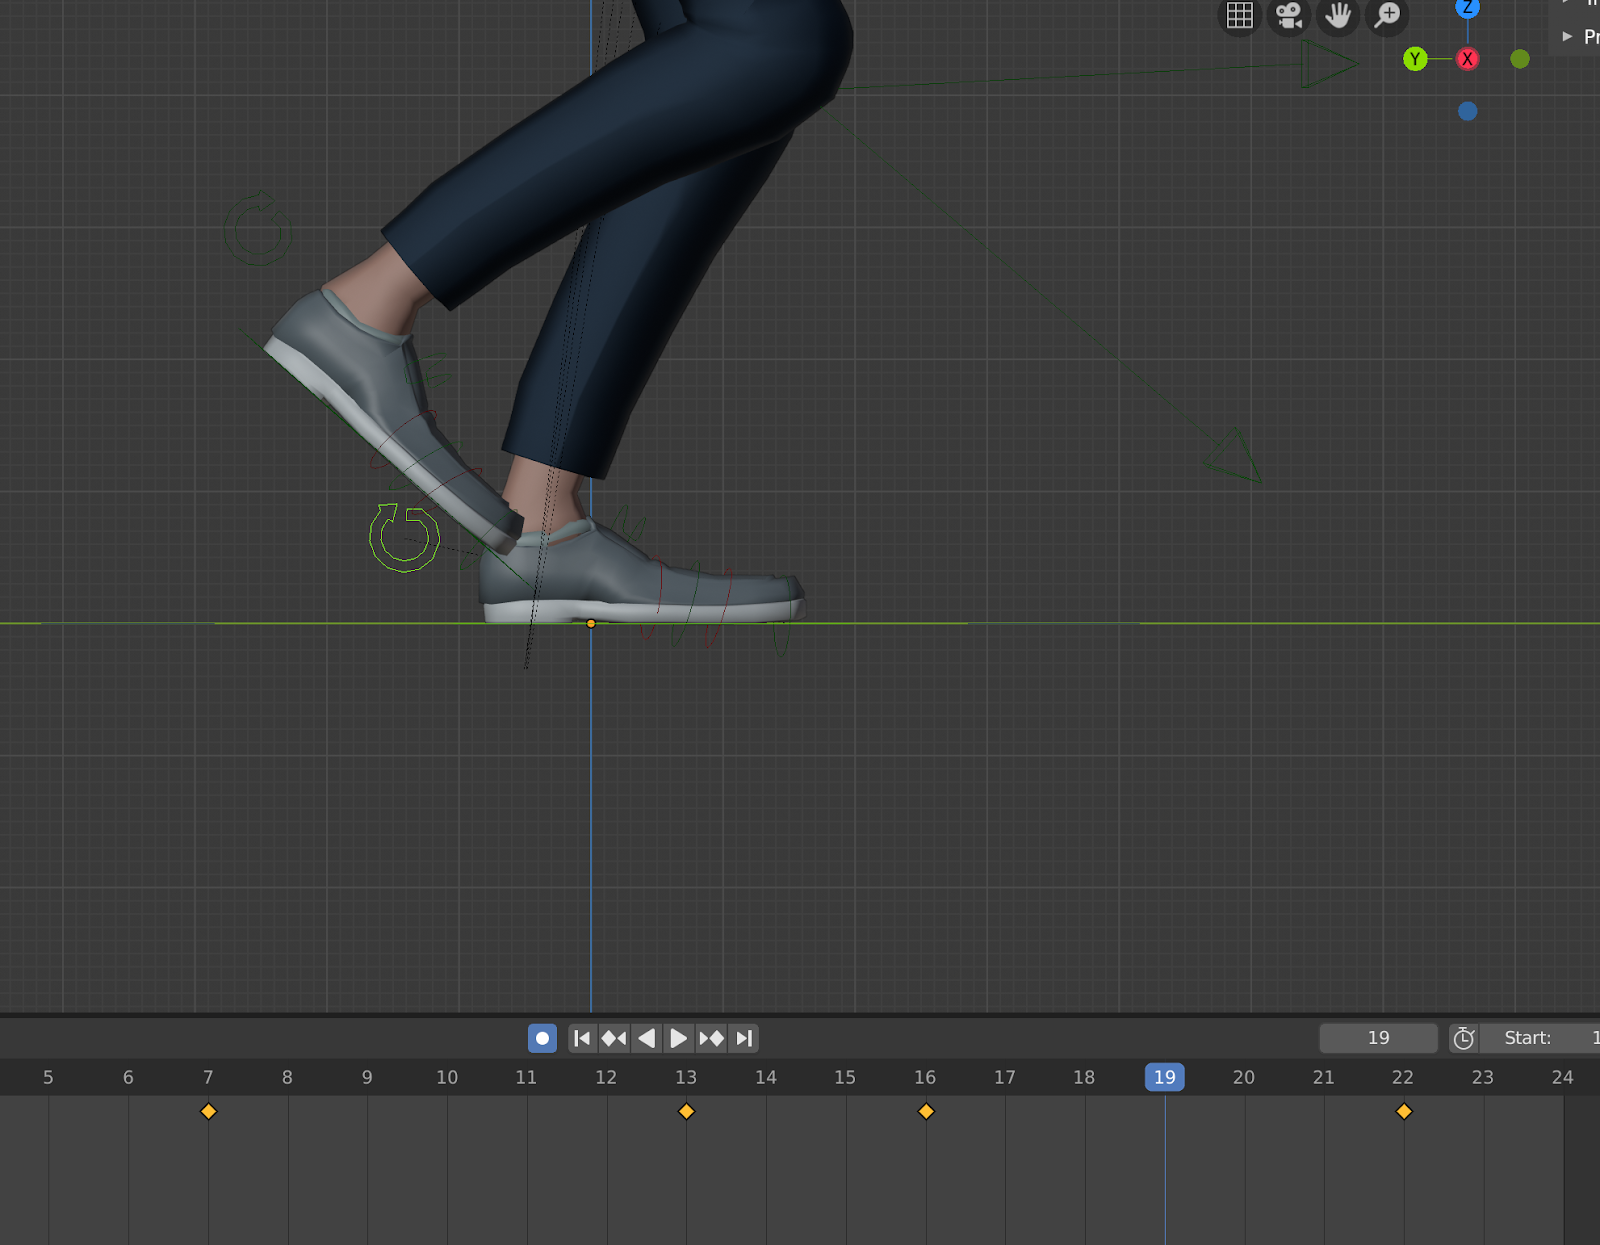
Task: Click the red X axis gizmo
Action: click(1467, 59)
